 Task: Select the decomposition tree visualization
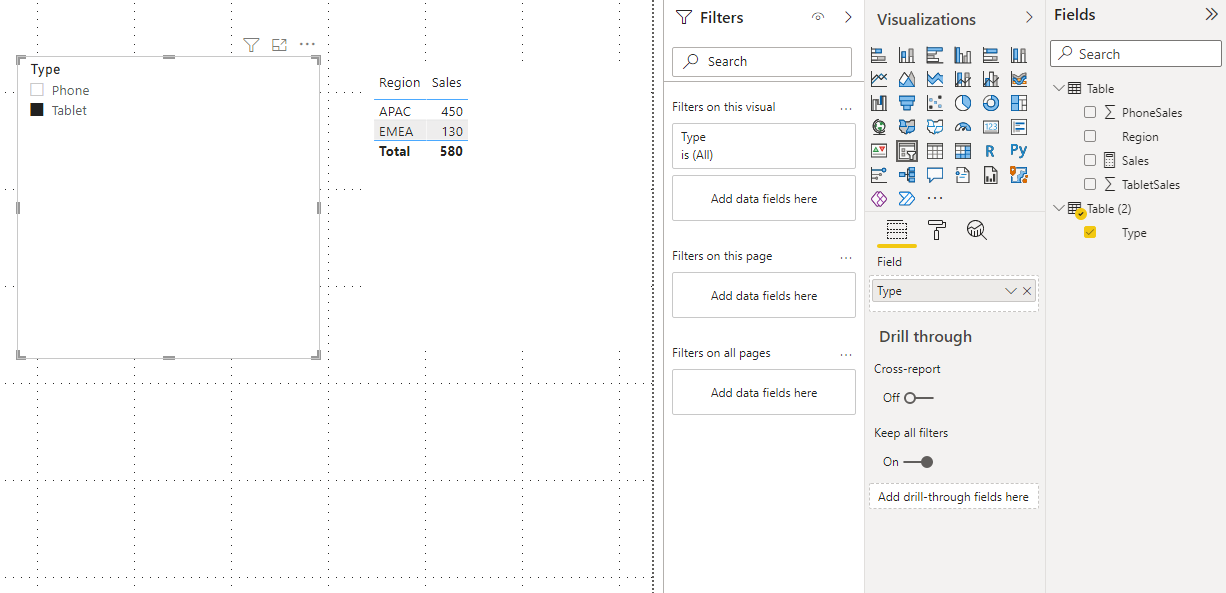point(907,175)
